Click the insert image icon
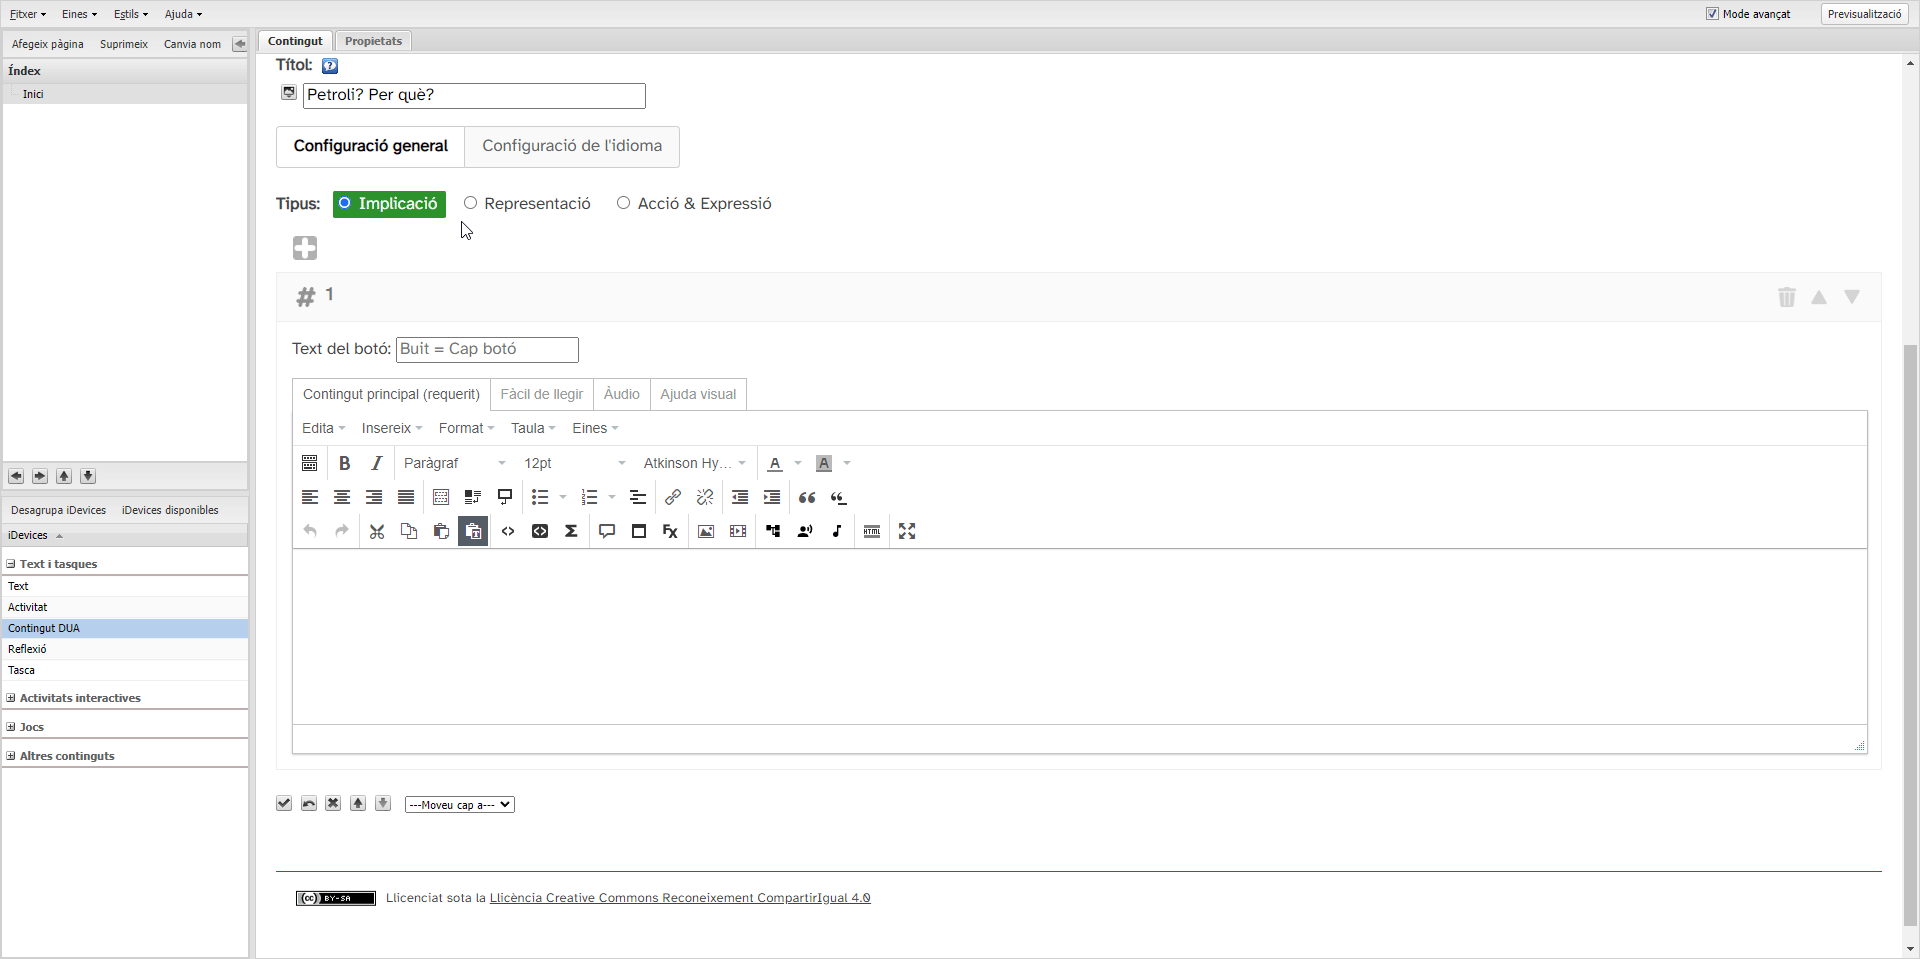Image resolution: width=1920 pixels, height=959 pixels. 706,531
